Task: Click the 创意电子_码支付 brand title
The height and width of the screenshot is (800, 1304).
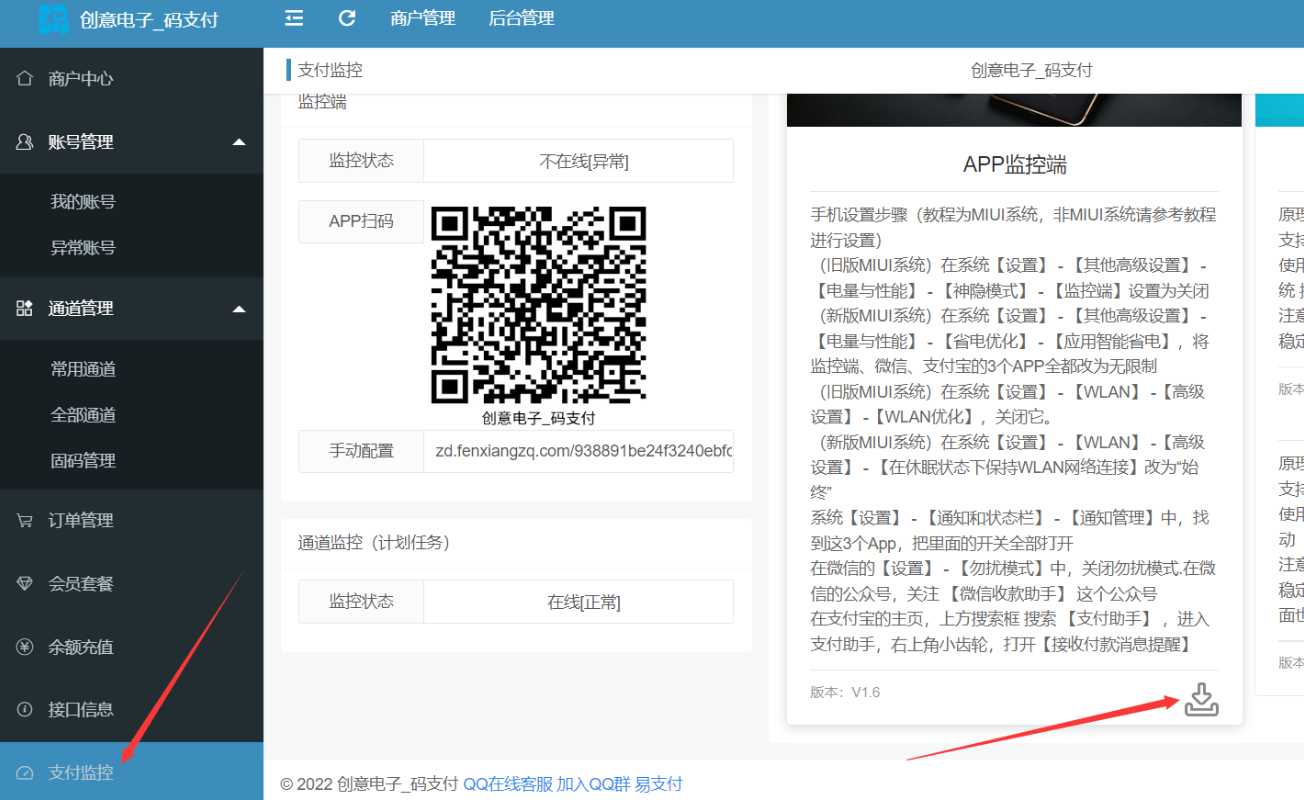Action: 149,20
